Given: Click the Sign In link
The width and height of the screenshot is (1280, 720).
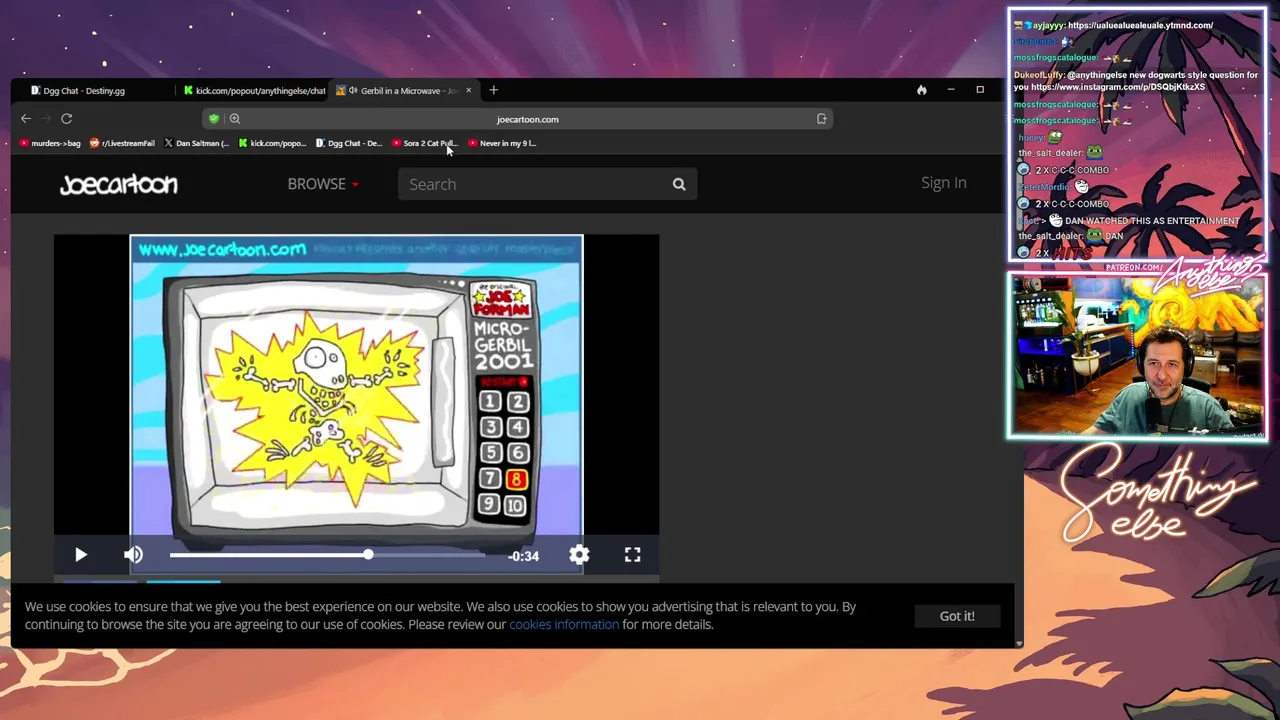Looking at the screenshot, I should pos(943,183).
